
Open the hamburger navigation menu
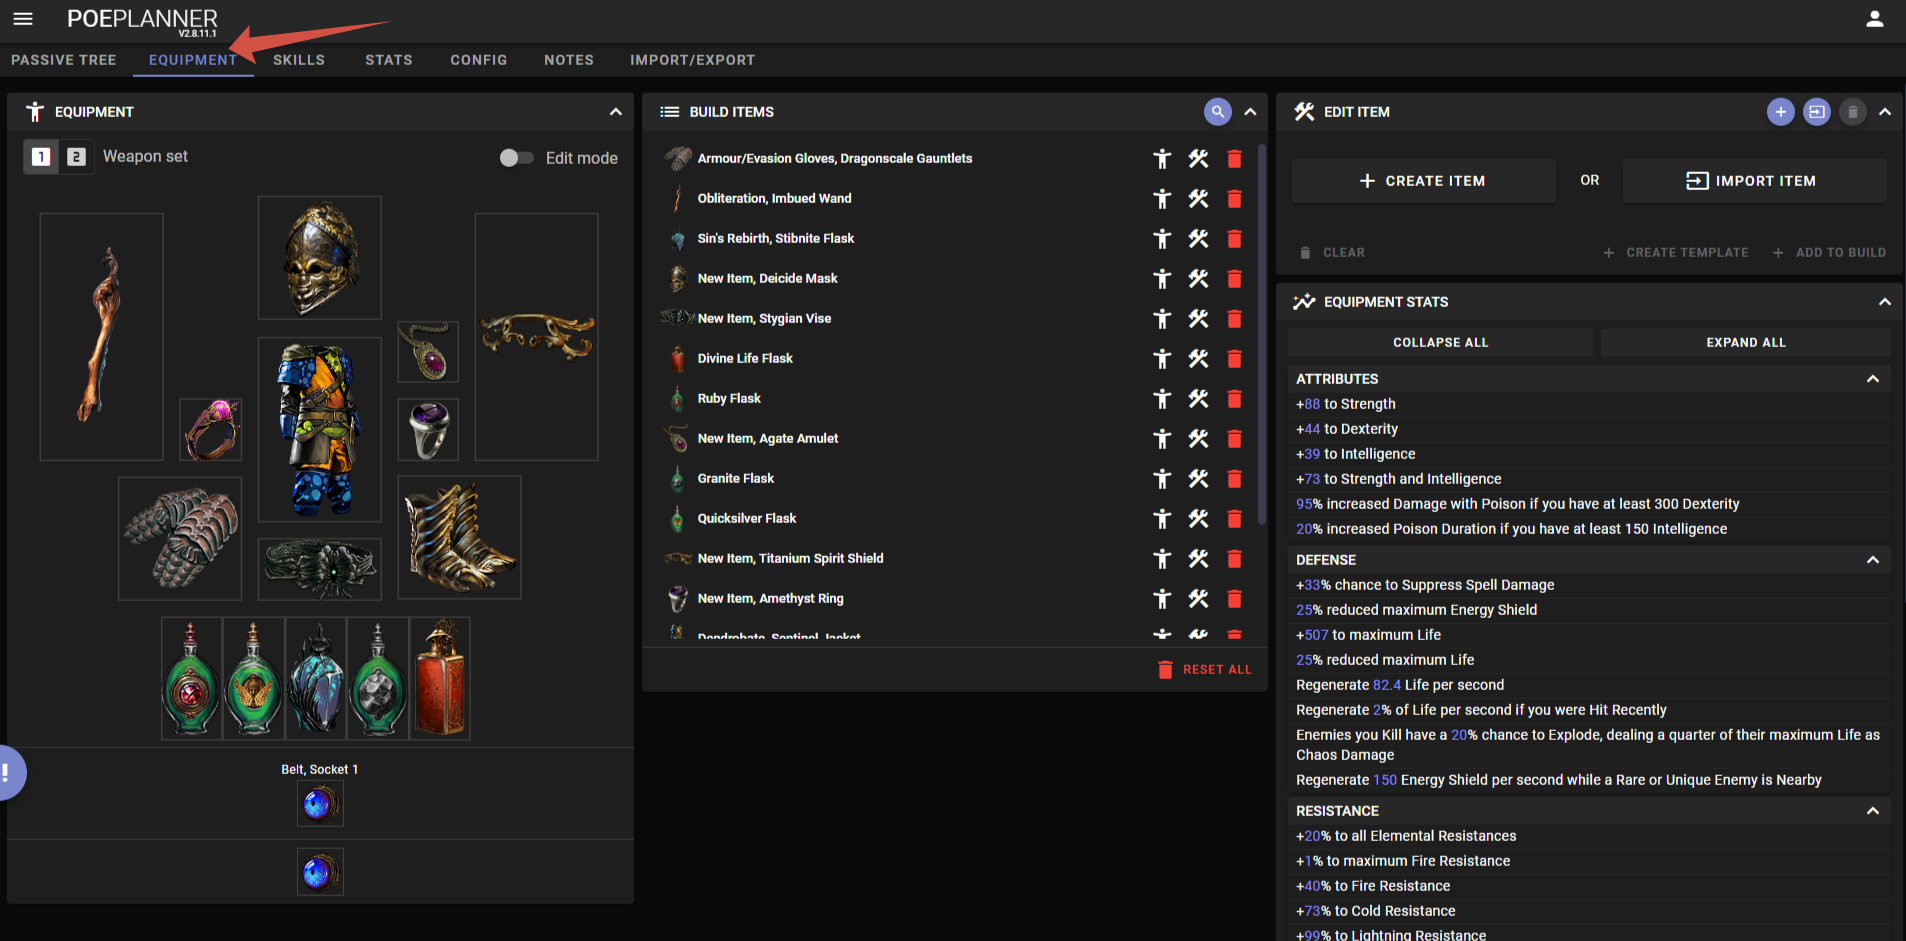click(x=23, y=19)
